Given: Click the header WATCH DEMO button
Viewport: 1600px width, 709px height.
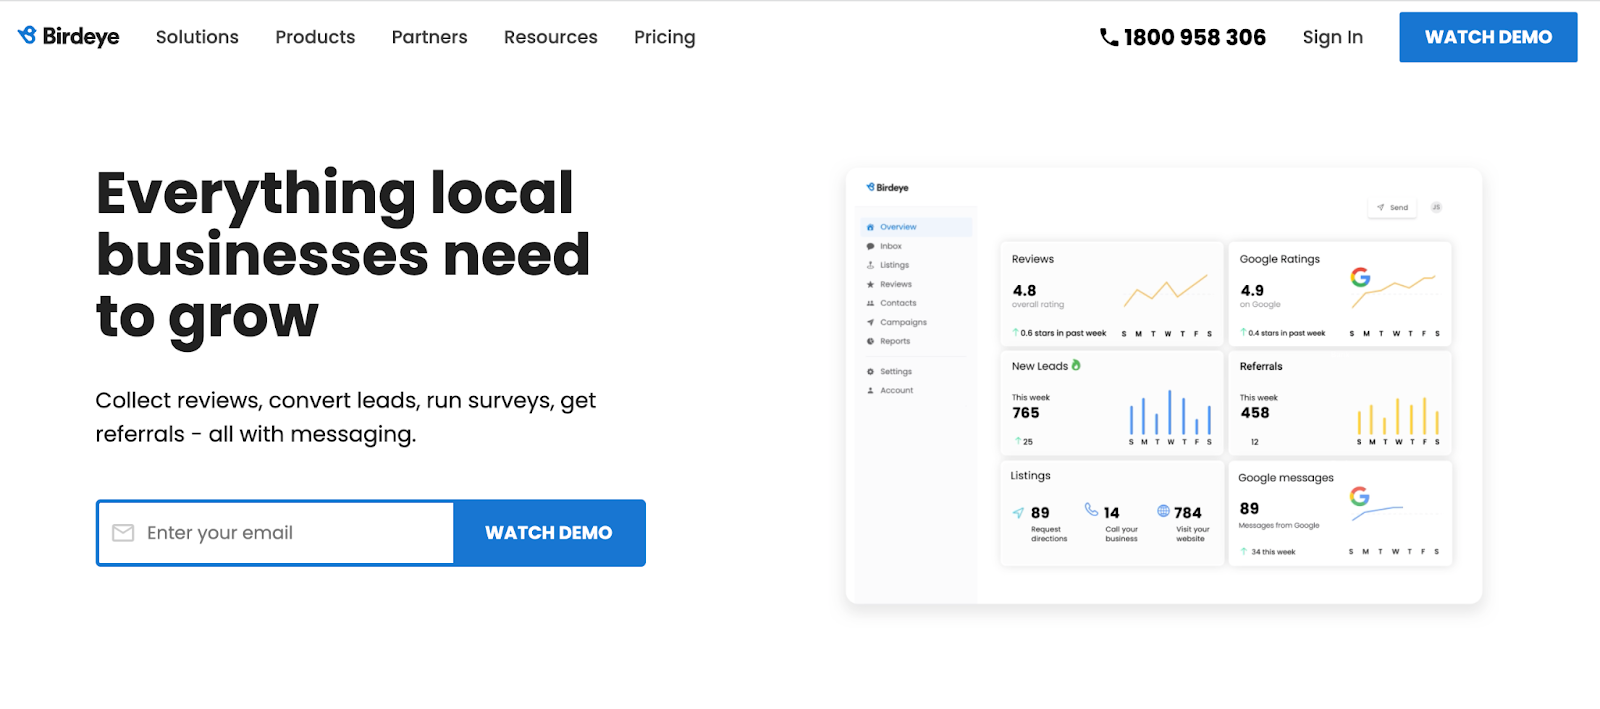Looking at the screenshot, I should (1488, 37).
